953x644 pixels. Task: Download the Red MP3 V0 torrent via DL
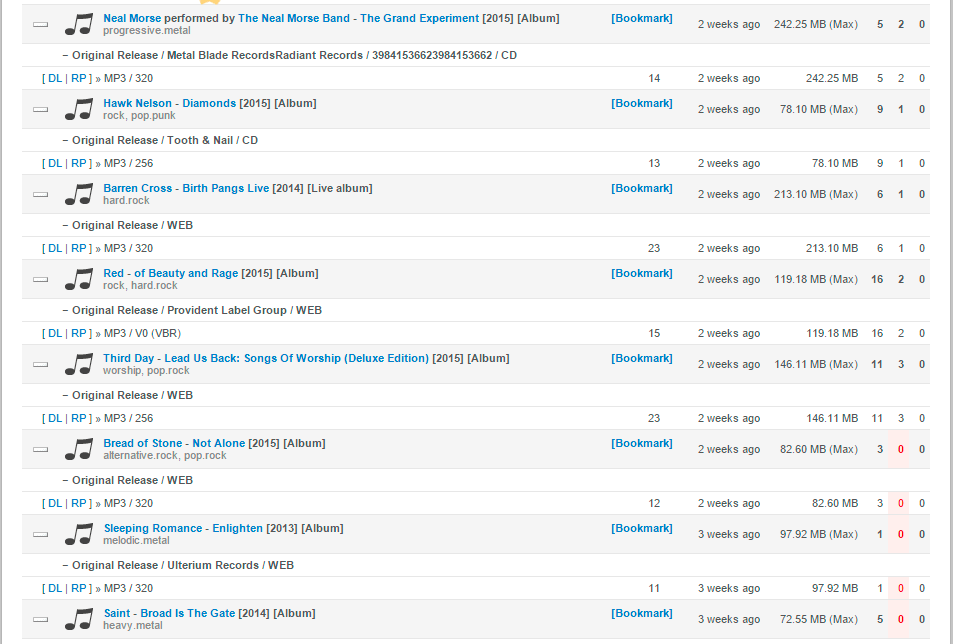point(55,334)
